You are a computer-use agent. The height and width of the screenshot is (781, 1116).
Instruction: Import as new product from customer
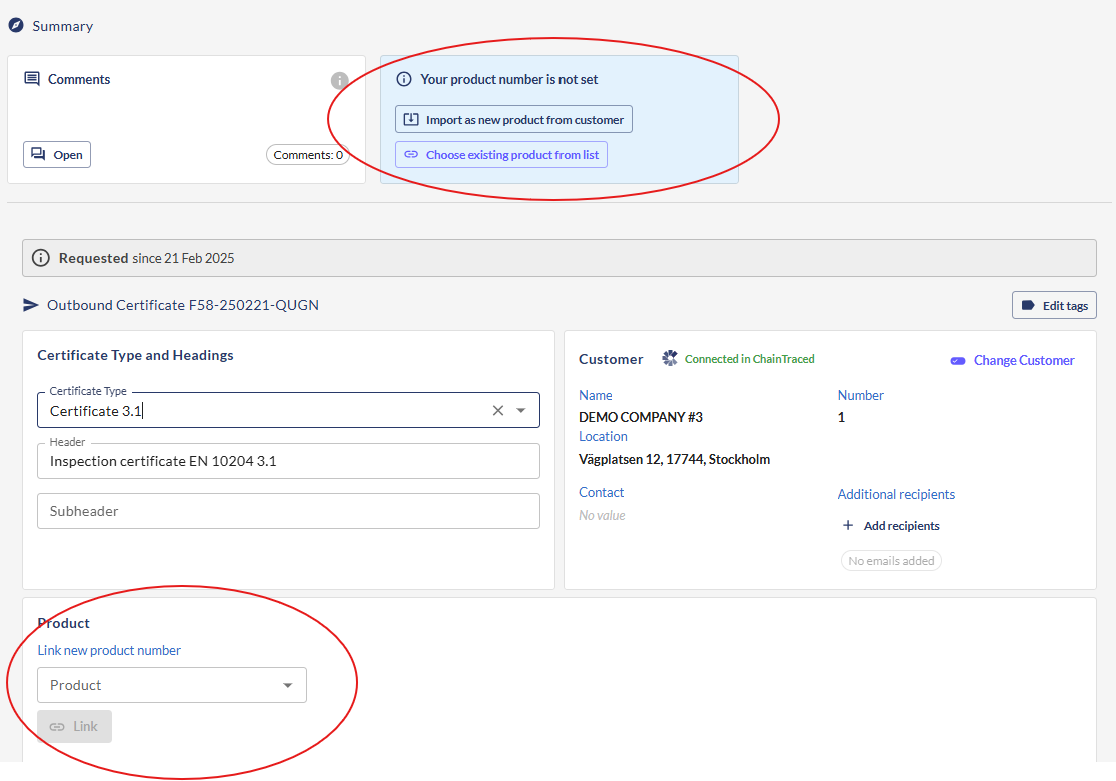point(514,120)
